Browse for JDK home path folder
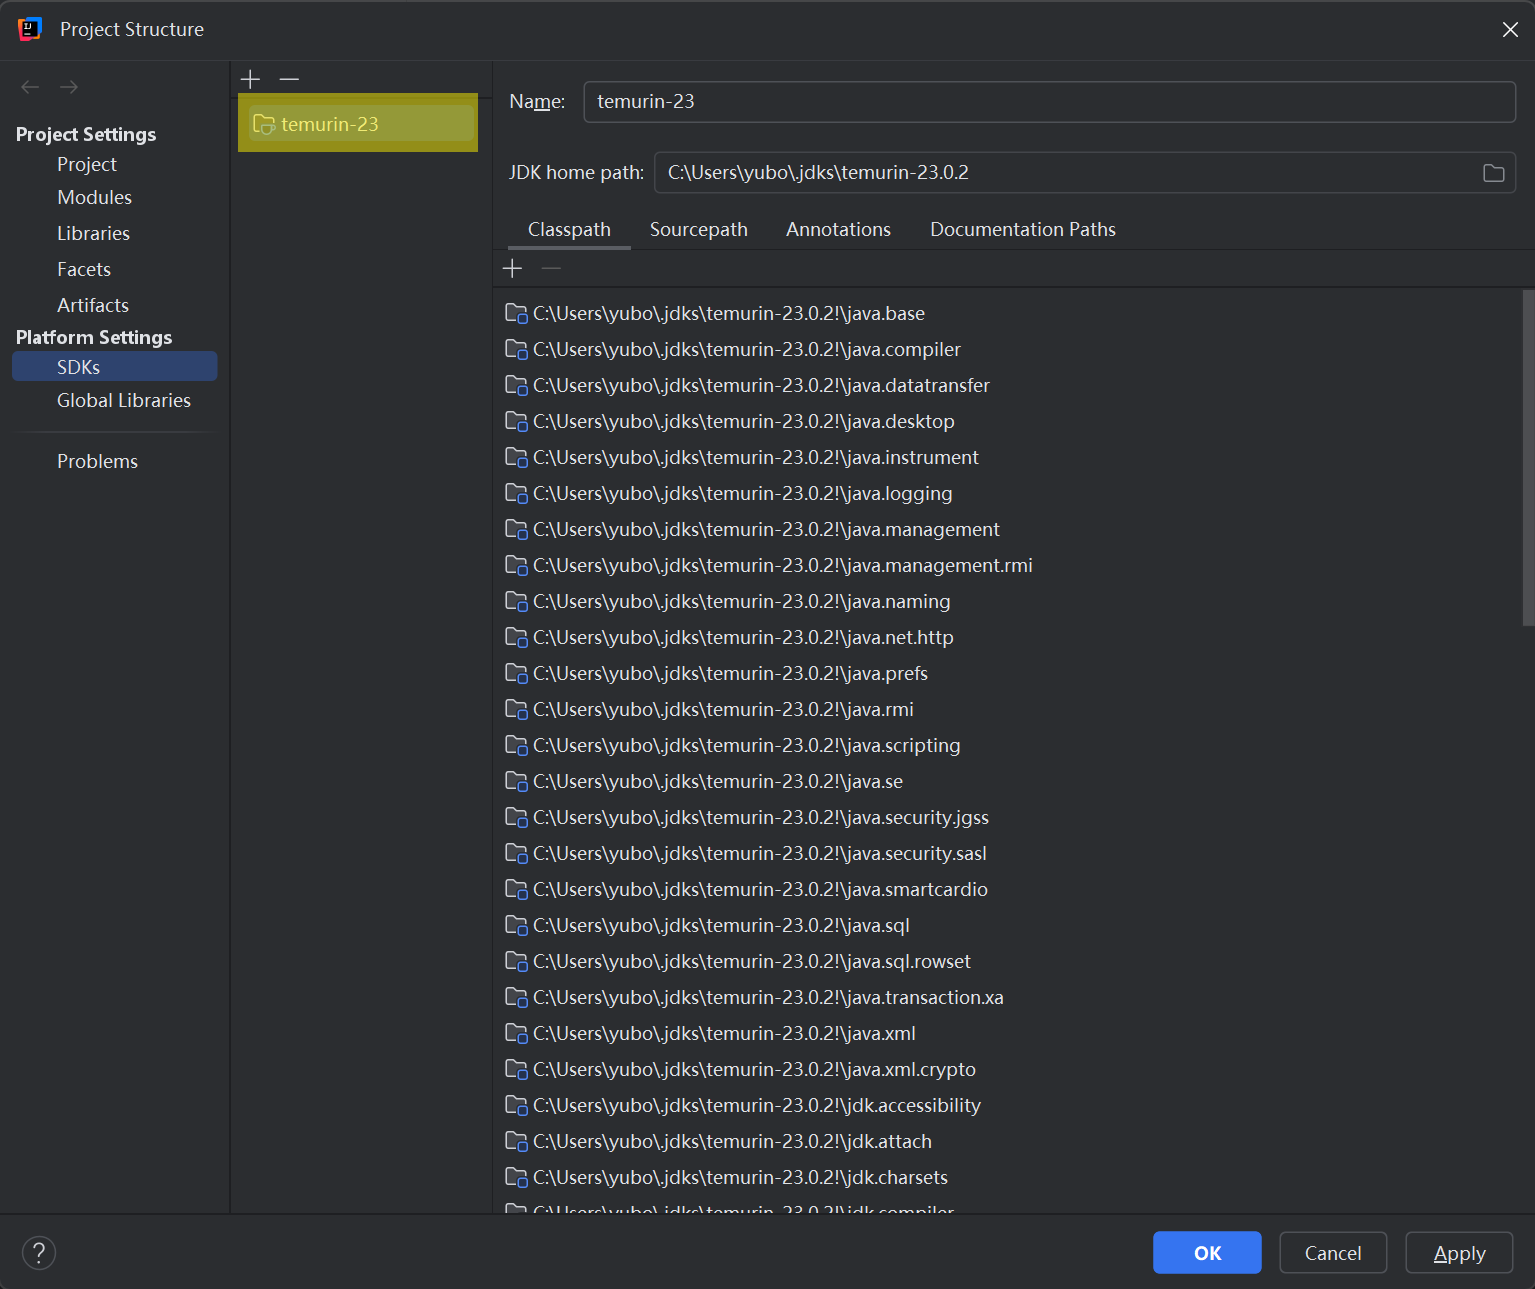This screenshot has width=1535, height=1289. pyautogui.click(x=1493, y=173)
